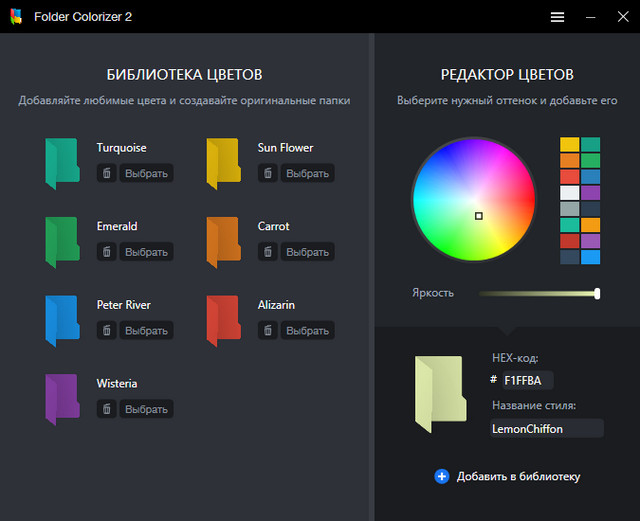Click the purple Wisteria folder thumbnail
Screen dimensions: 640x521
(x=61, y=398)
